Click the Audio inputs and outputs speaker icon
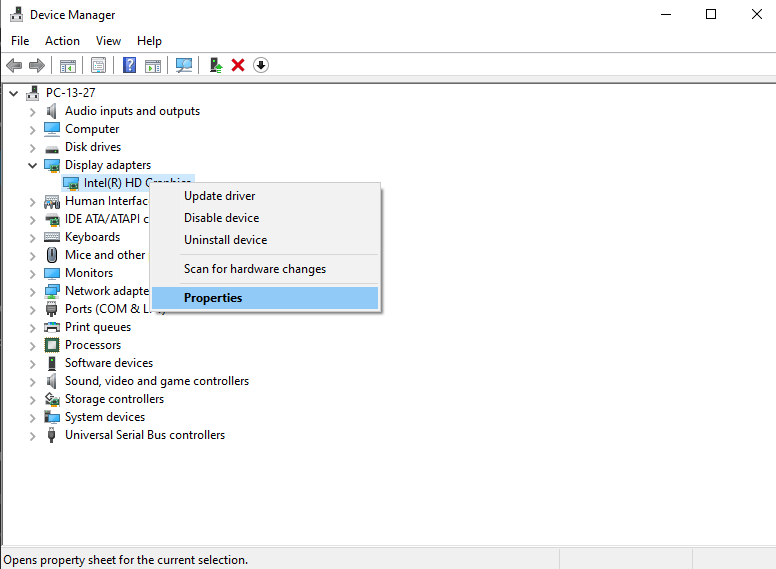 pyautogui.click(x=51, y=111)
